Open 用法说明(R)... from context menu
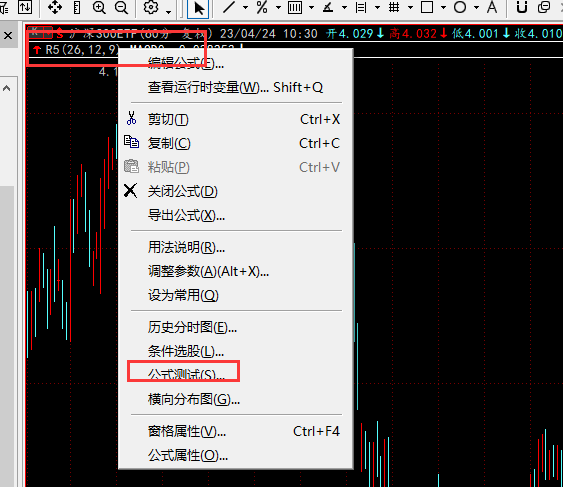 point(236,247)
